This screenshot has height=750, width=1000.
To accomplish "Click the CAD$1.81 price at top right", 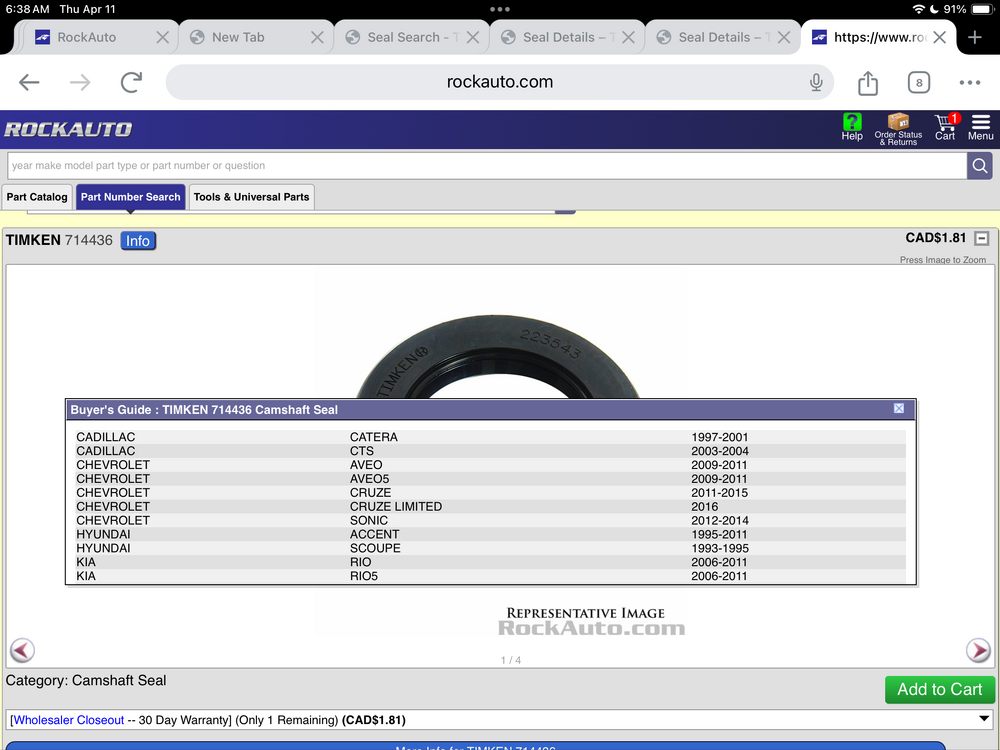I will [x=935, y=238].
